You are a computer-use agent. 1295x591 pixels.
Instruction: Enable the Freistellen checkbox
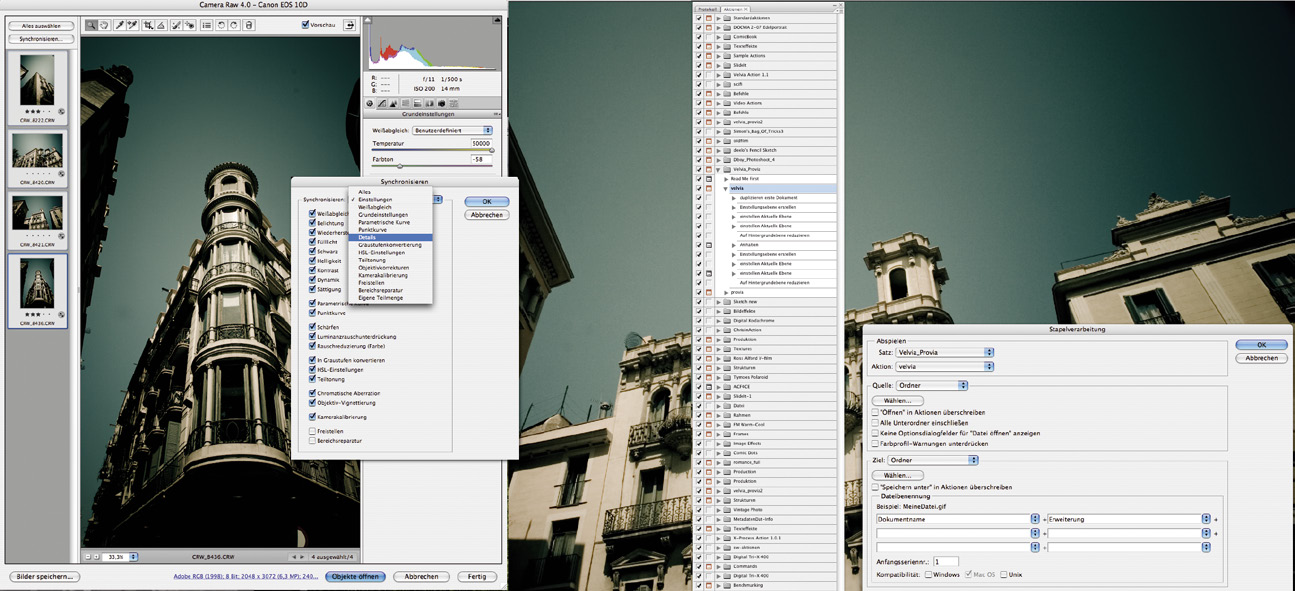point(313,431)
